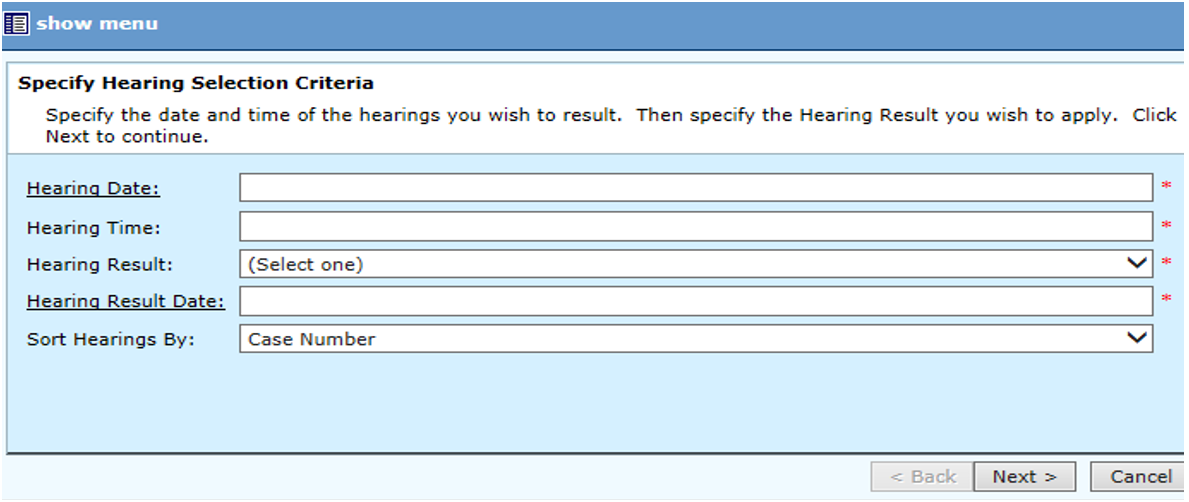This screenshot has width=1189, height=502.
Task: Open the Sort Hearings By 'Case Number' dropdown
Action: click(x=680, y=339)
